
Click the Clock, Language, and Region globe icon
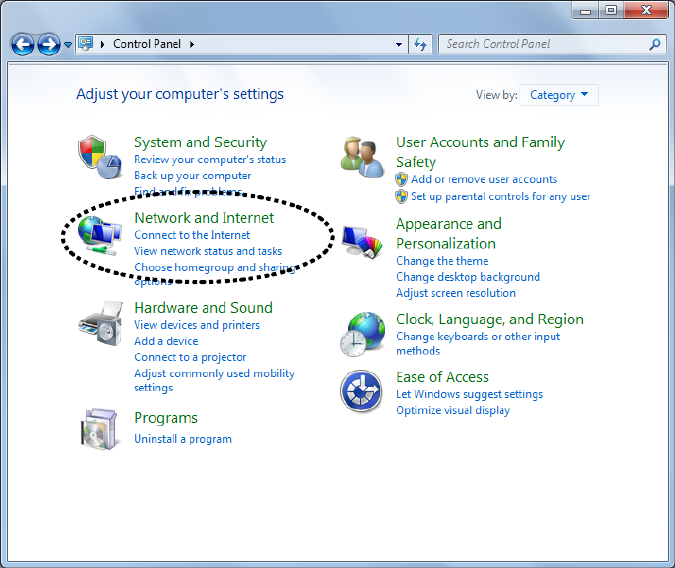pos(362,335)
